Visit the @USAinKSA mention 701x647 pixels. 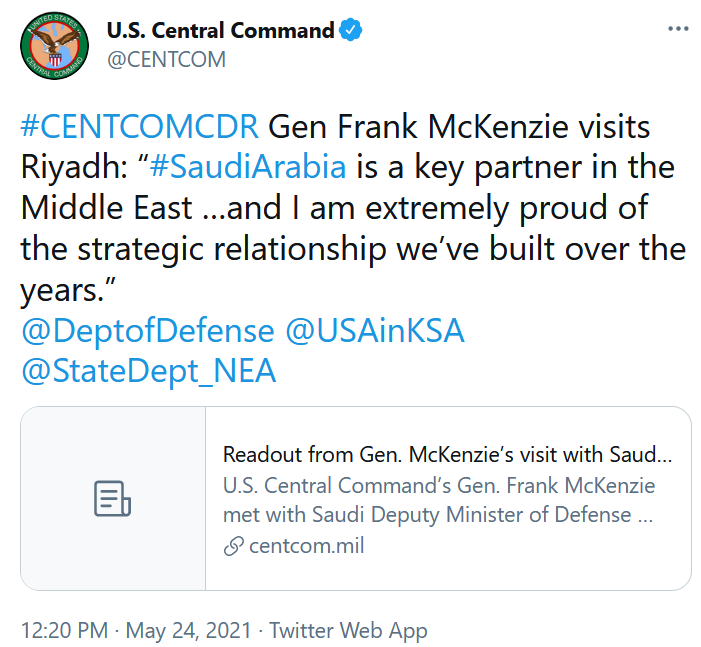[x=375, y=331]
